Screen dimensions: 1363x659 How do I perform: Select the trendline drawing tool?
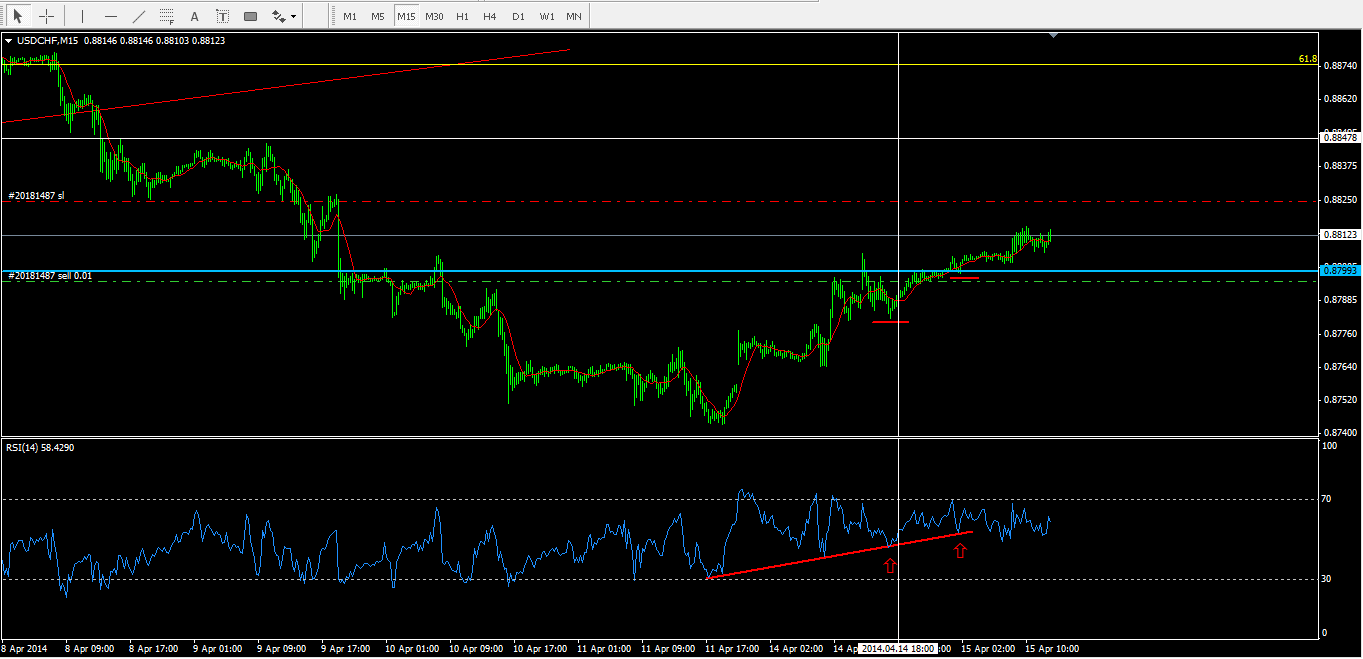(139, 16)
